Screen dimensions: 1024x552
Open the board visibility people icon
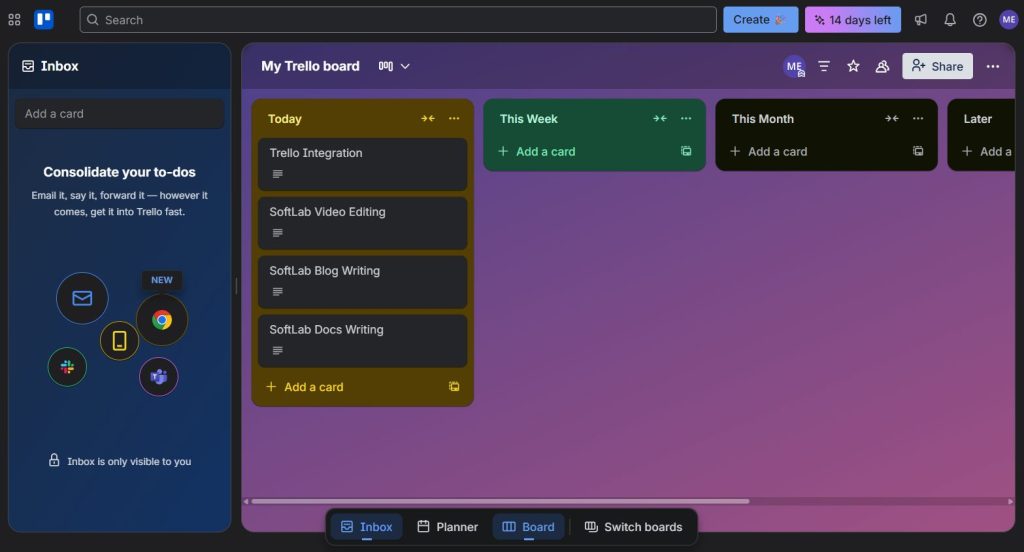coord(882,66)
